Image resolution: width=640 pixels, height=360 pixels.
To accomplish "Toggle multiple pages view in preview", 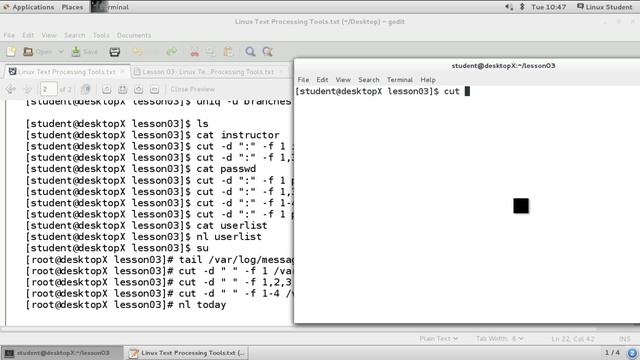I will [x=85, y=89].
